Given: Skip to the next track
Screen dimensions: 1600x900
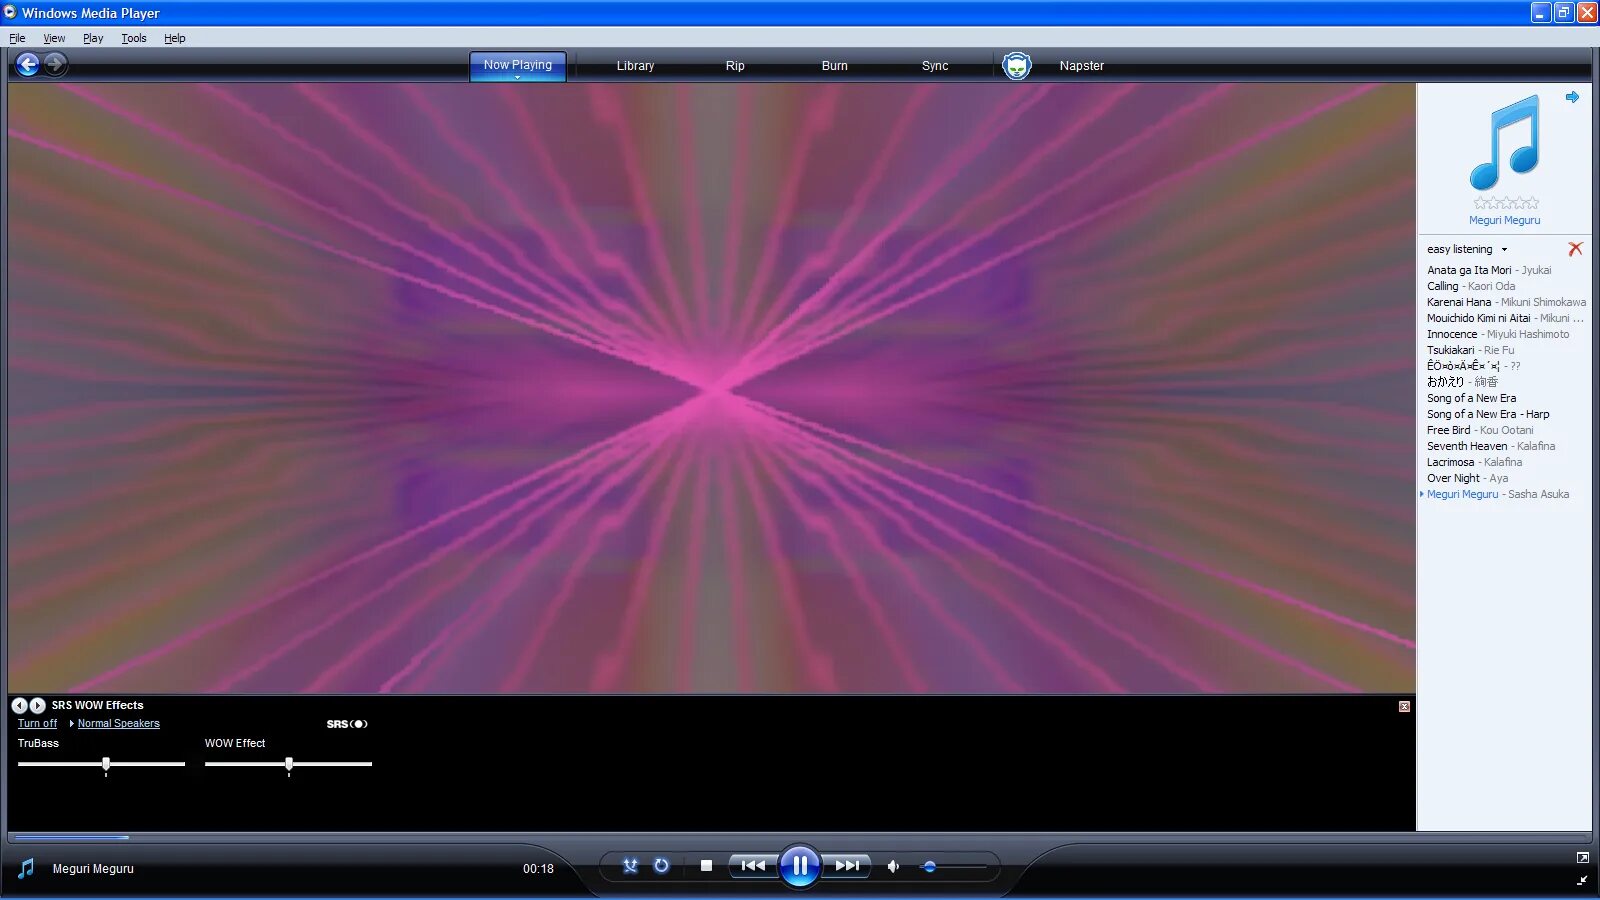Looking at the screenshot, I should [x=847, y=866].
